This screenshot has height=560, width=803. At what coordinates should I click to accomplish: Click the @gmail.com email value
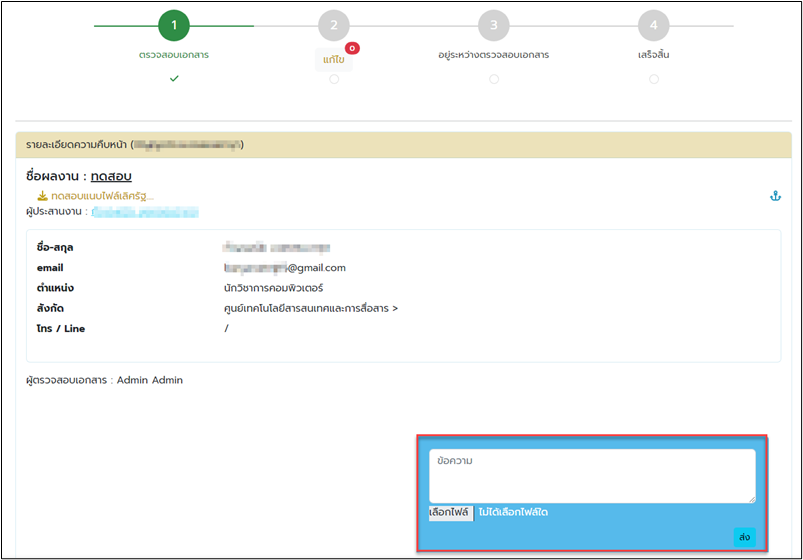285,267
